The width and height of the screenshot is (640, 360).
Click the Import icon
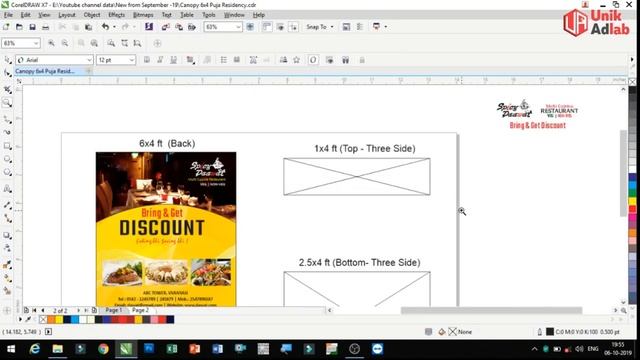click(x=165, y=27)
